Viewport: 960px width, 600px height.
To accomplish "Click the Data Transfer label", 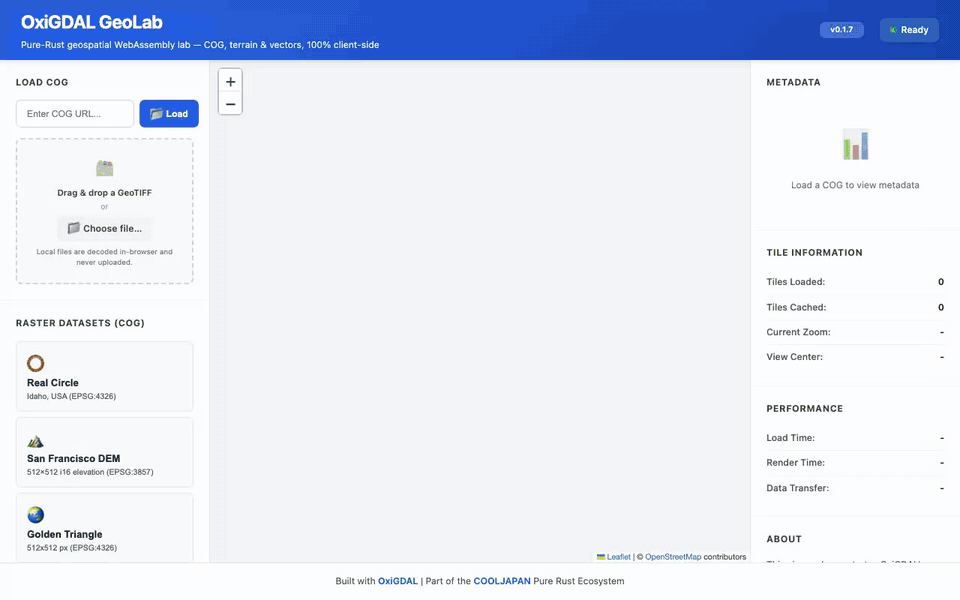I will [798, 488].
